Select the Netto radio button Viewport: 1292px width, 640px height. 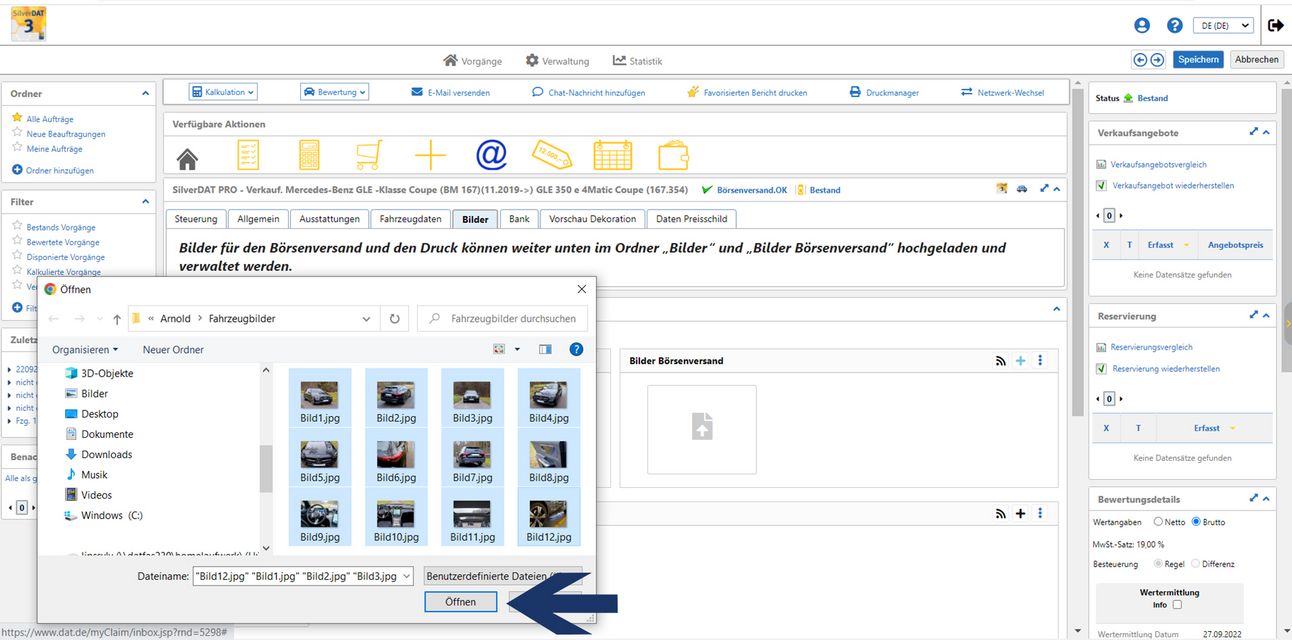(x=1158, y=522)
